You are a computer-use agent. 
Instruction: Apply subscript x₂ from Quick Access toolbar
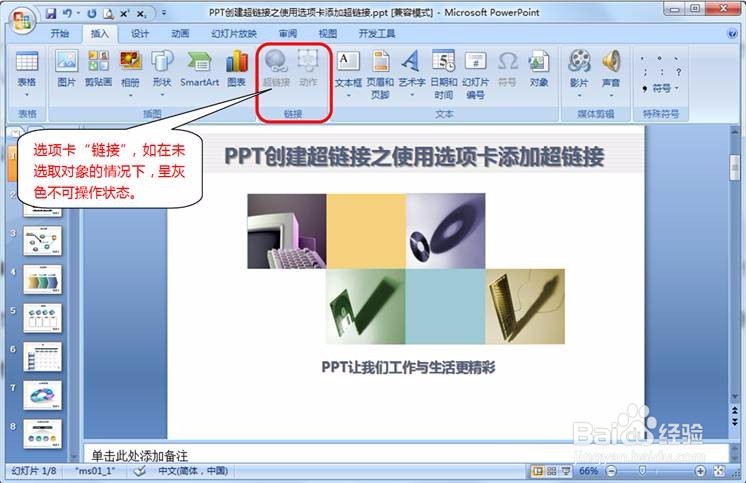point(141,13)
